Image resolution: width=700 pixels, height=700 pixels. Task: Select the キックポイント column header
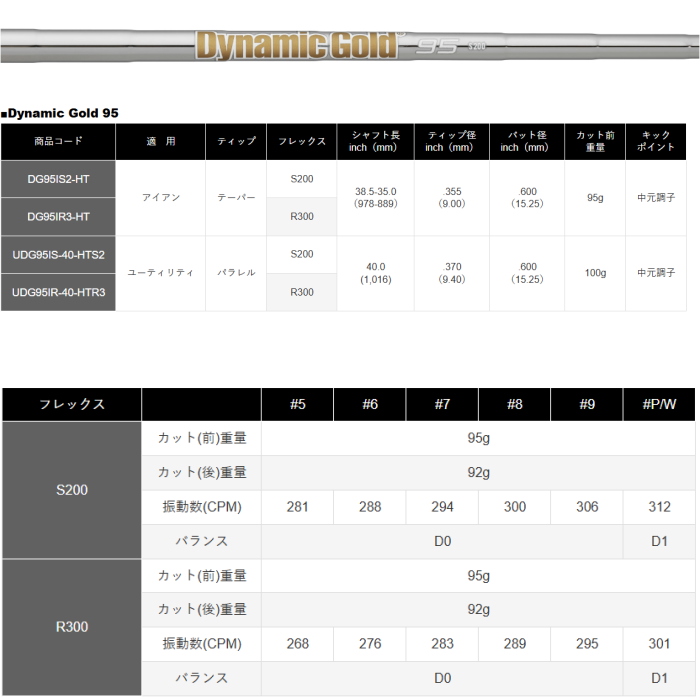click(655, 142)
